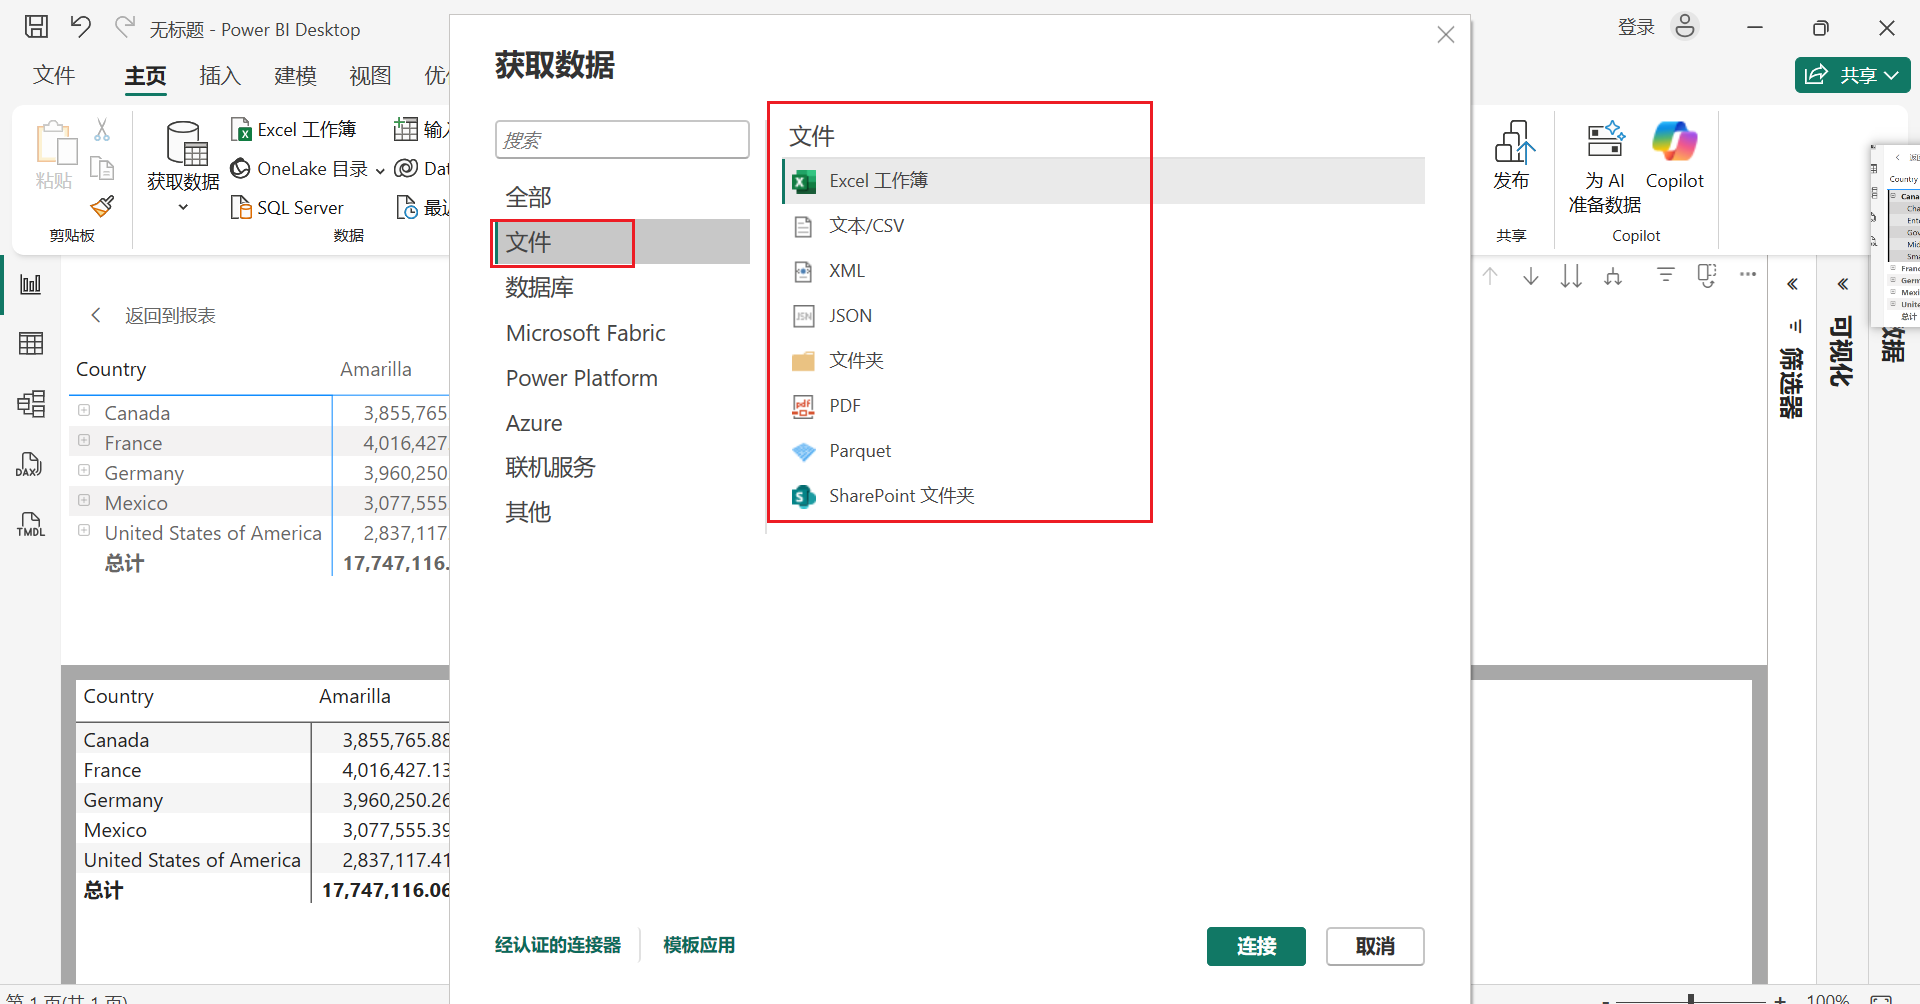Open OneLake 目录 from the ribbon
The height and width of the screenshot is (1004, 1920).
(299, 169)
